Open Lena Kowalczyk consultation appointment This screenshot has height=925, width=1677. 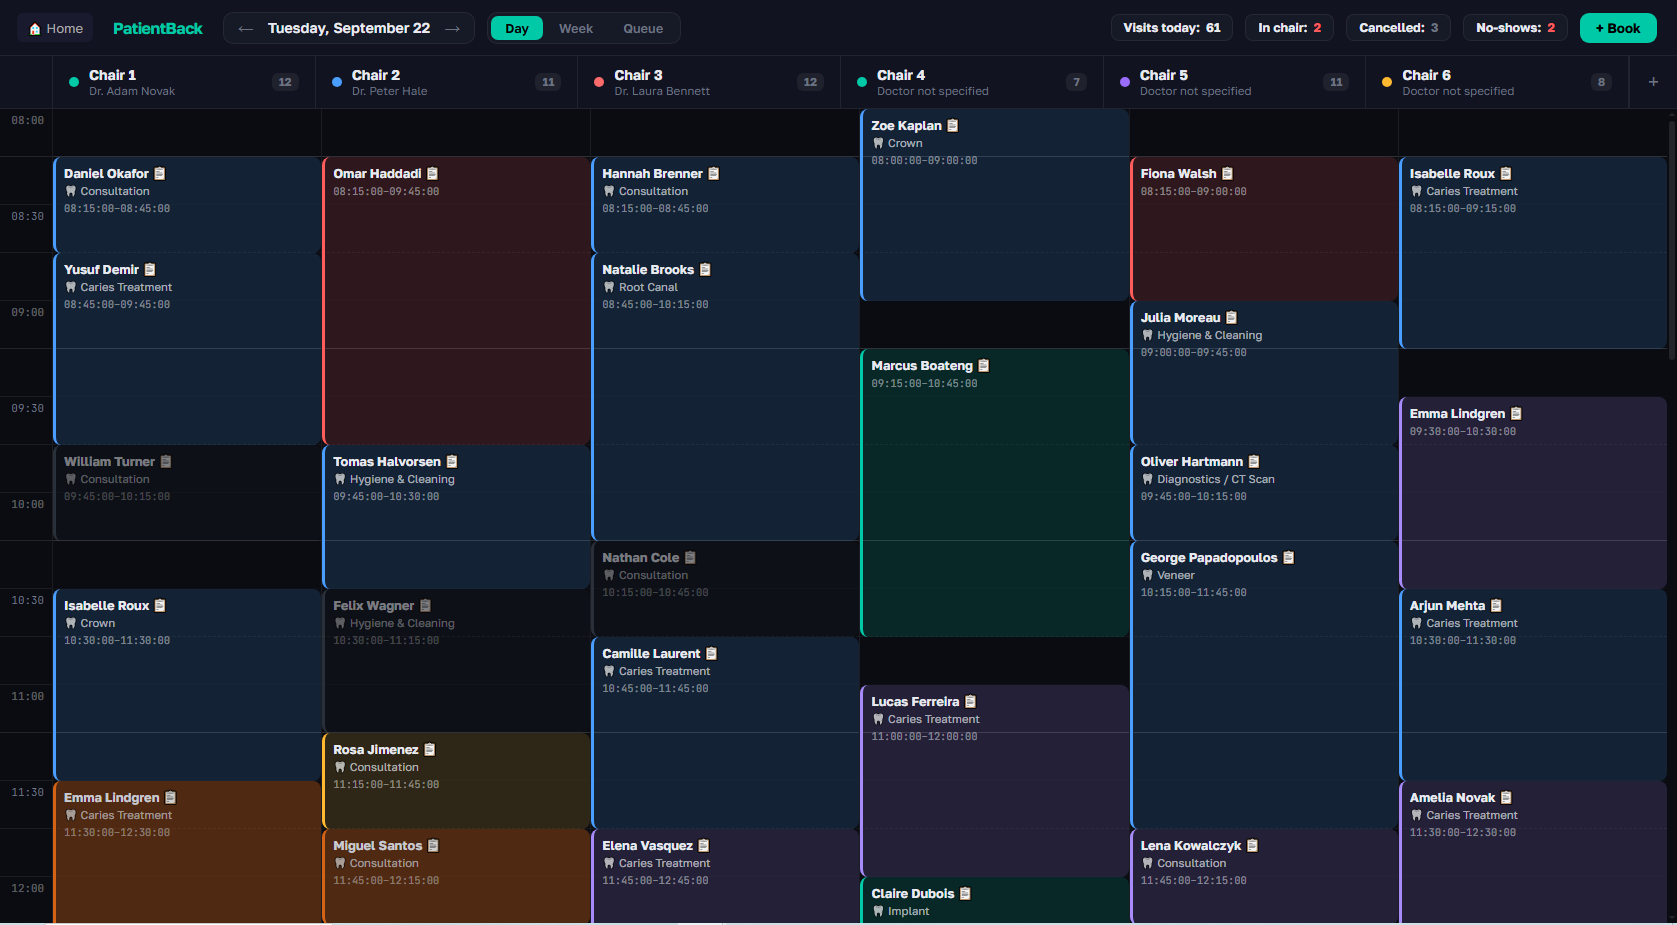pyautogui.click(x=1264, y=876)
